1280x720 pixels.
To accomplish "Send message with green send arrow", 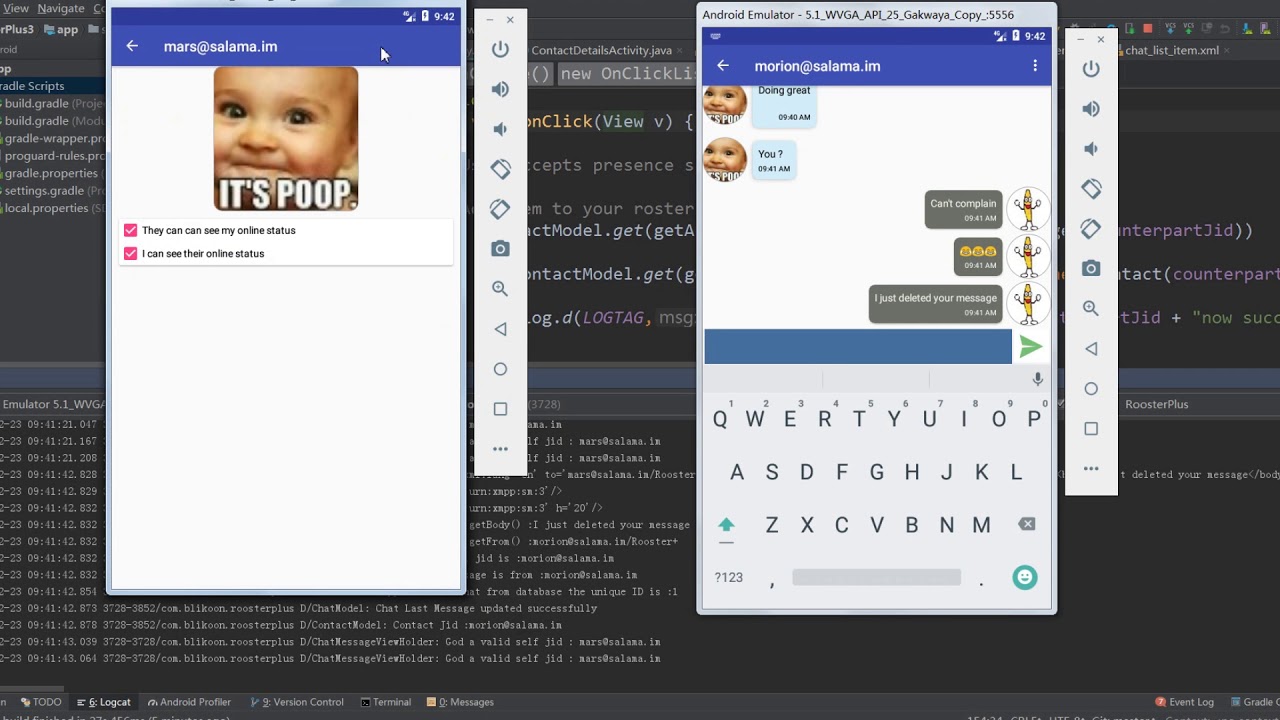I will click(x=1030, y=347).
